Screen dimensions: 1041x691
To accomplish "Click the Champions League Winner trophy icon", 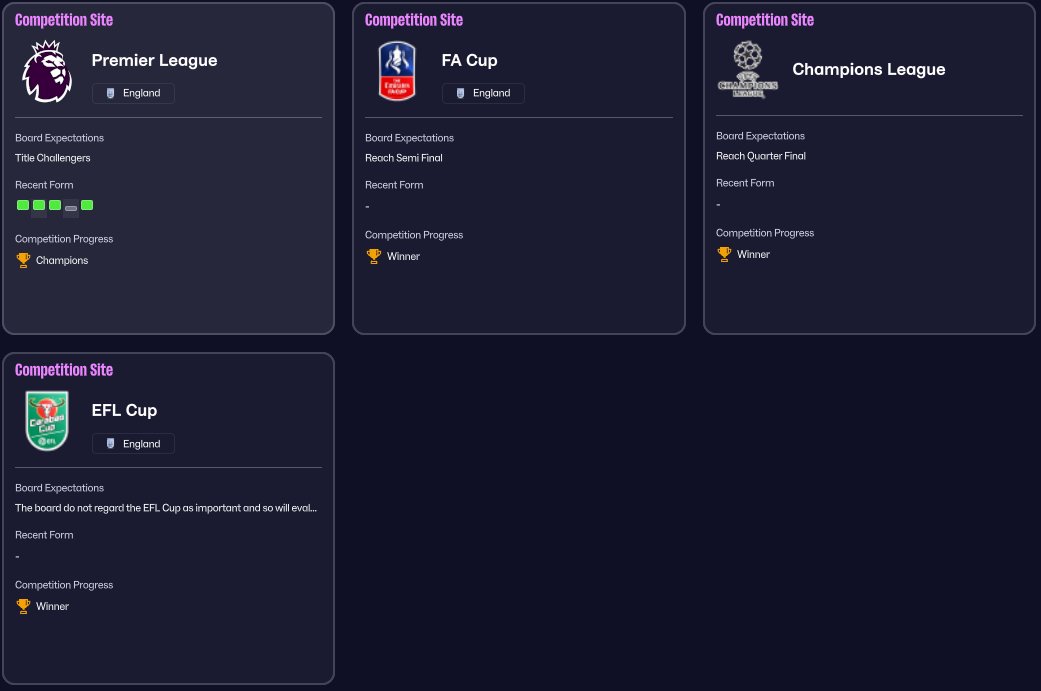I will (724, 254).
